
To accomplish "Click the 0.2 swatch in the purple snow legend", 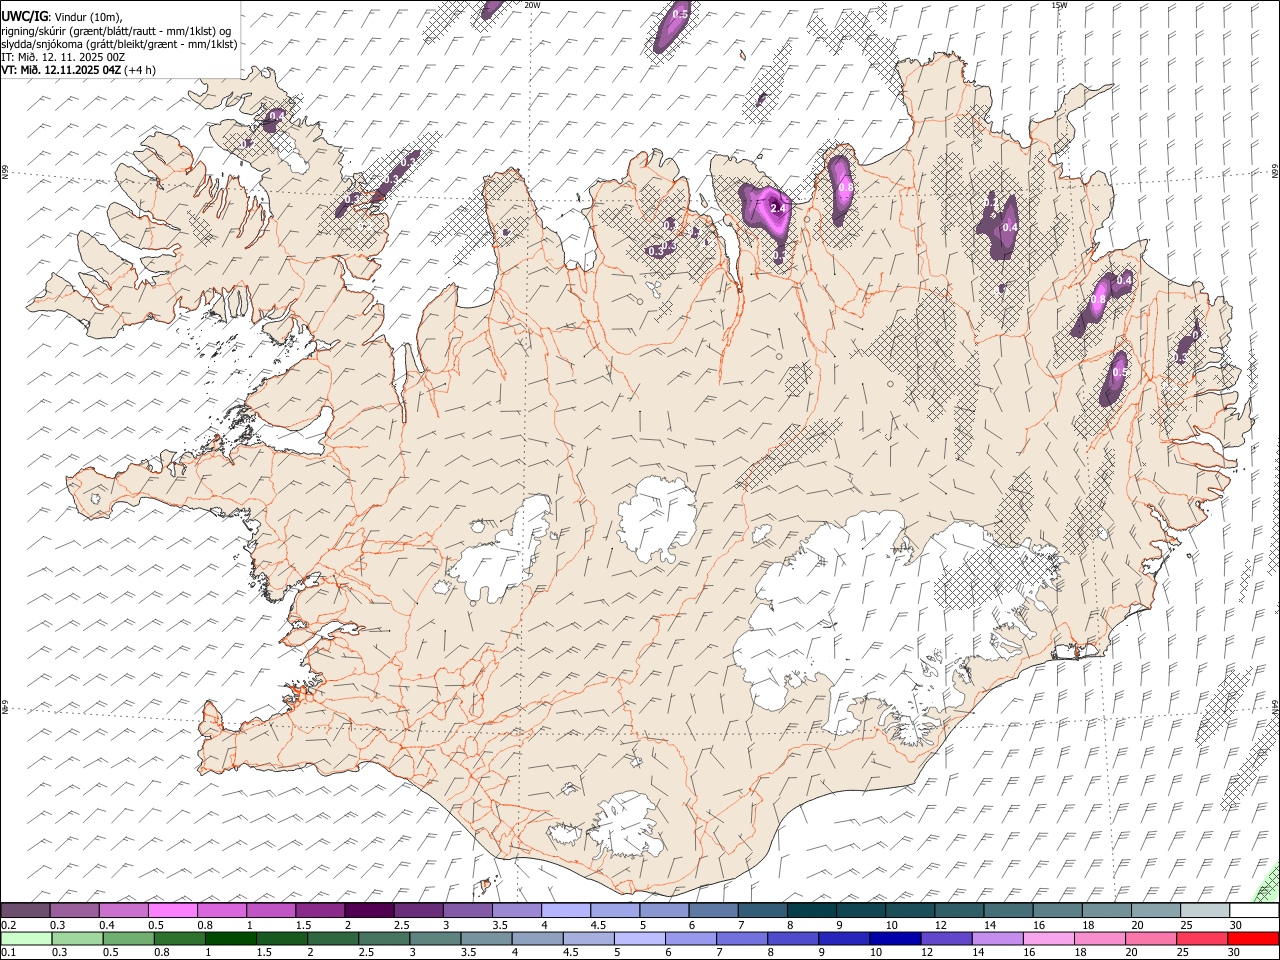I will tap(25, 911).
